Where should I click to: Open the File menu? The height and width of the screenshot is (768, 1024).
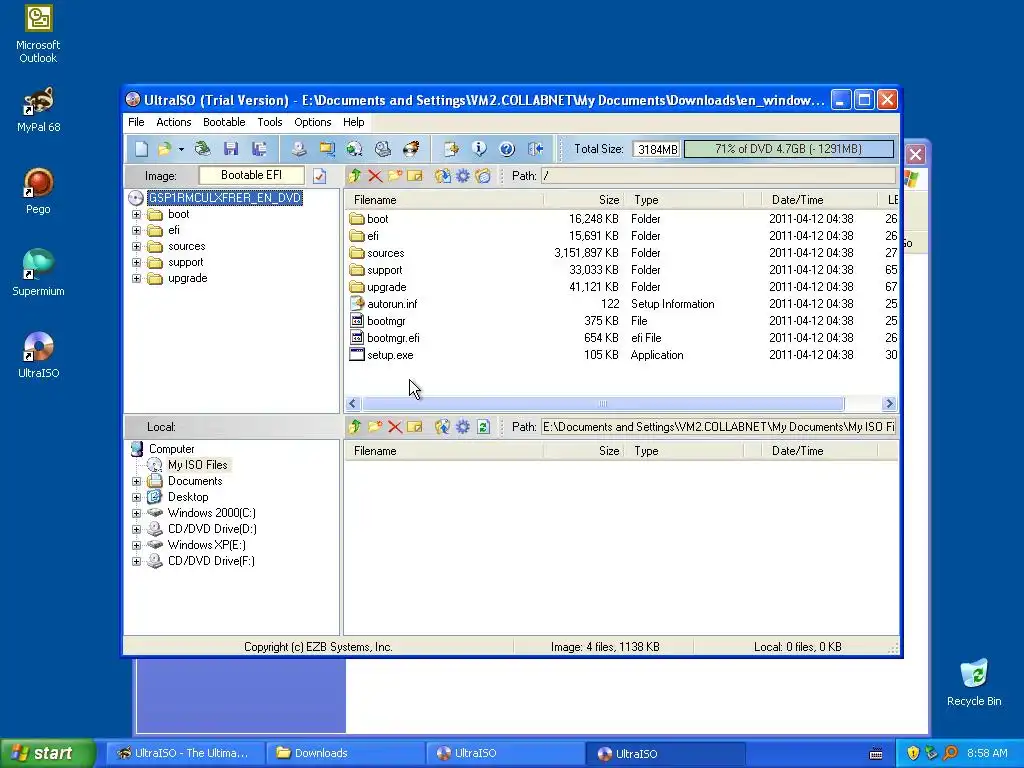pyautogui.click(x=136, y=122)
